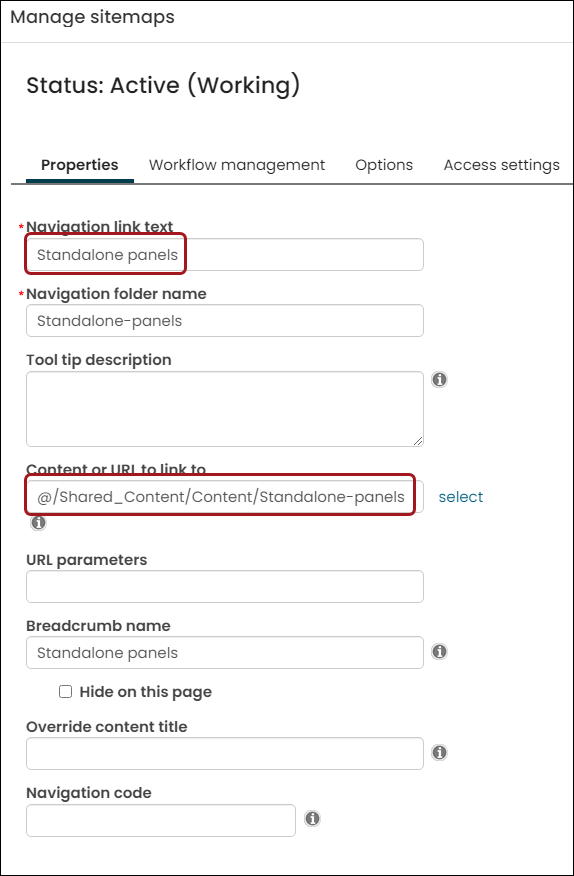Open the Workflow management tab

(x=237, y=165)
